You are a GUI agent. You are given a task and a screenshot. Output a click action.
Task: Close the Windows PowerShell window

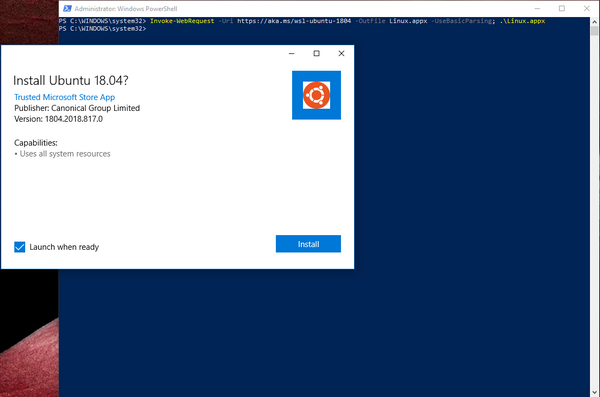[x=587, y=8]
